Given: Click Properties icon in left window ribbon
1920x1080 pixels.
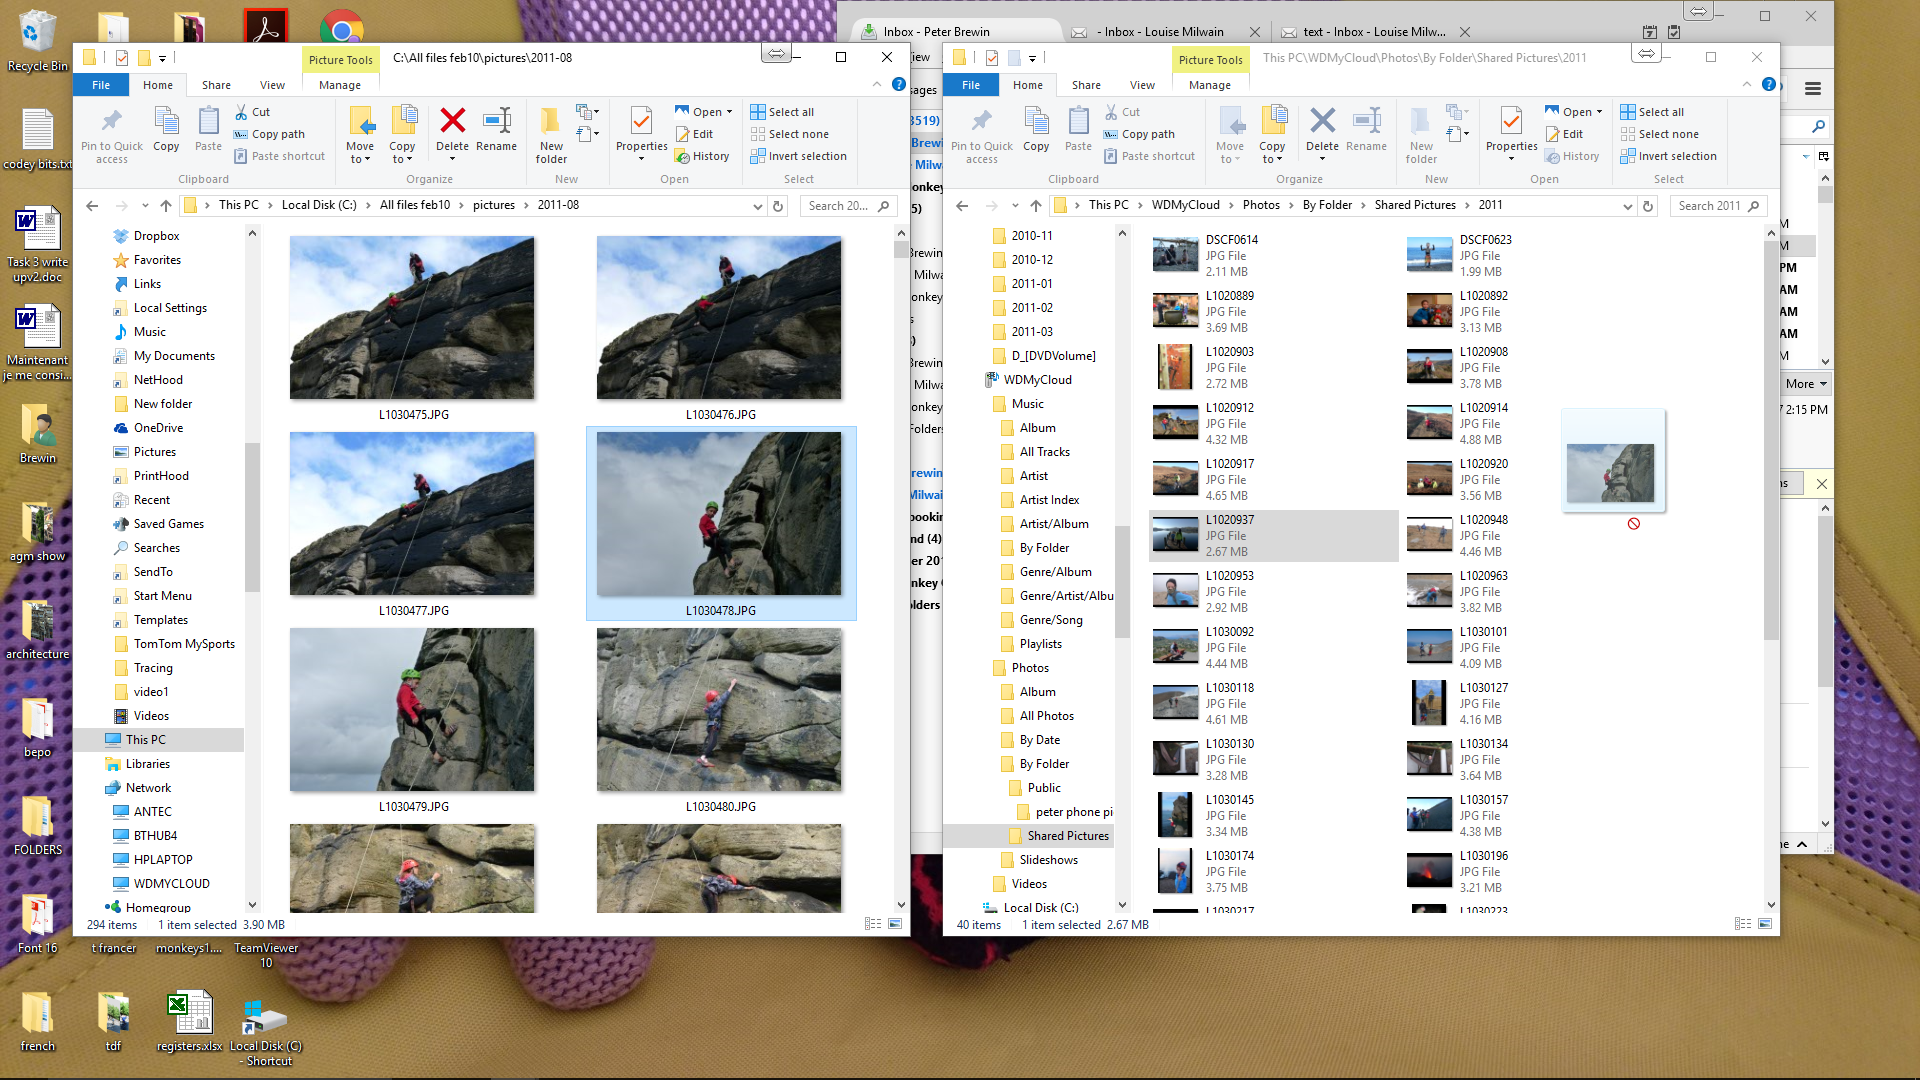Looking at the screenshot, I should point(641,122).
